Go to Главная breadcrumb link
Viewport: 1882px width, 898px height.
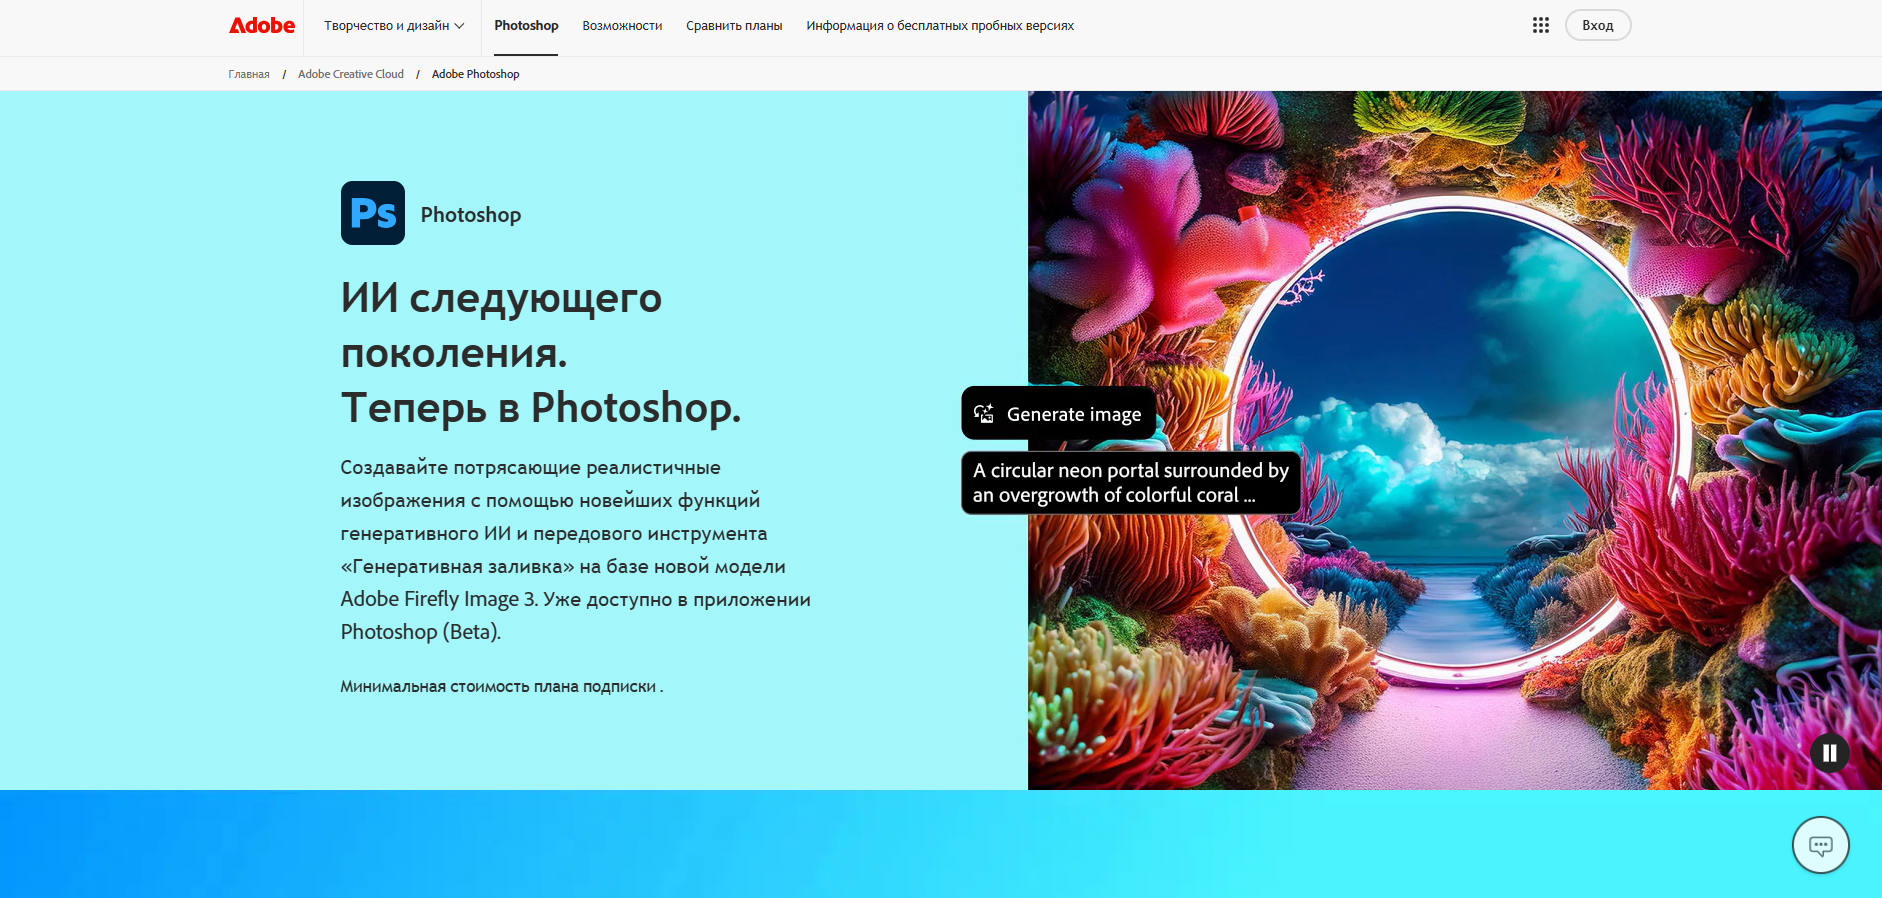click(x=249, y=74)
